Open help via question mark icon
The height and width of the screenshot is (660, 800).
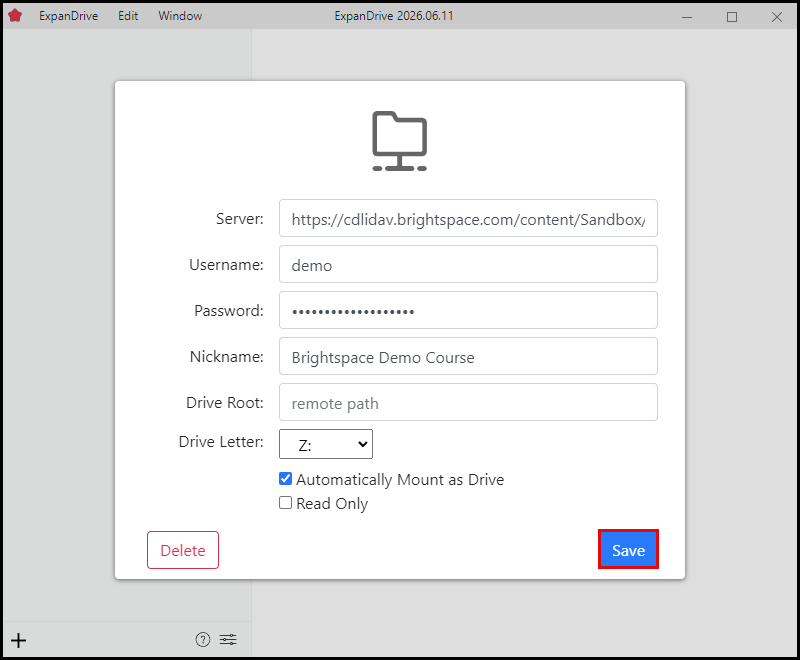coord(203,639)
